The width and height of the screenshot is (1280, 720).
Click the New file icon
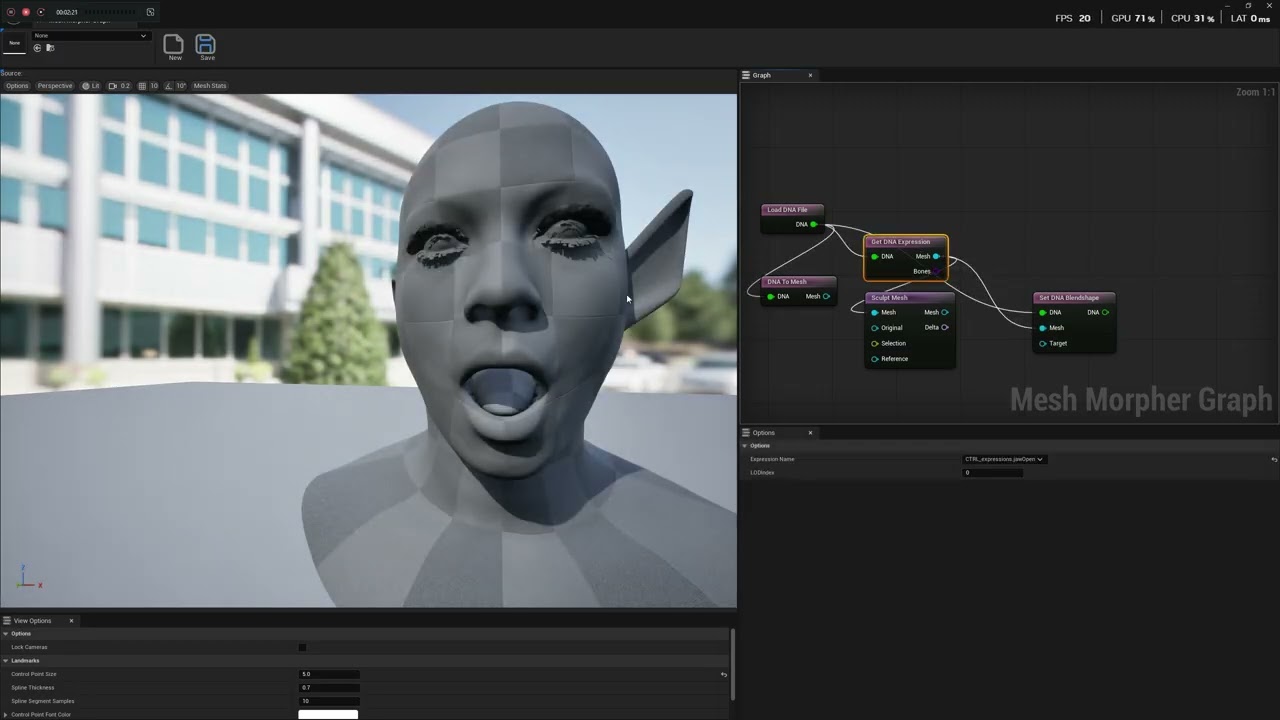(x=173, y=45)
